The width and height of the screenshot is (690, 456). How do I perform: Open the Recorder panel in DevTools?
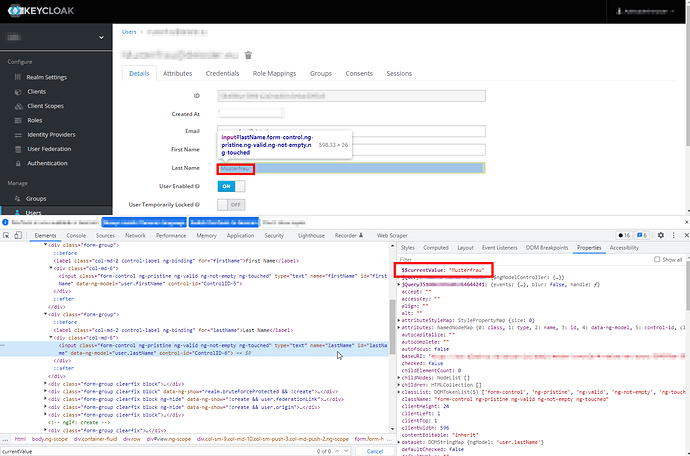tap(345, 234)
